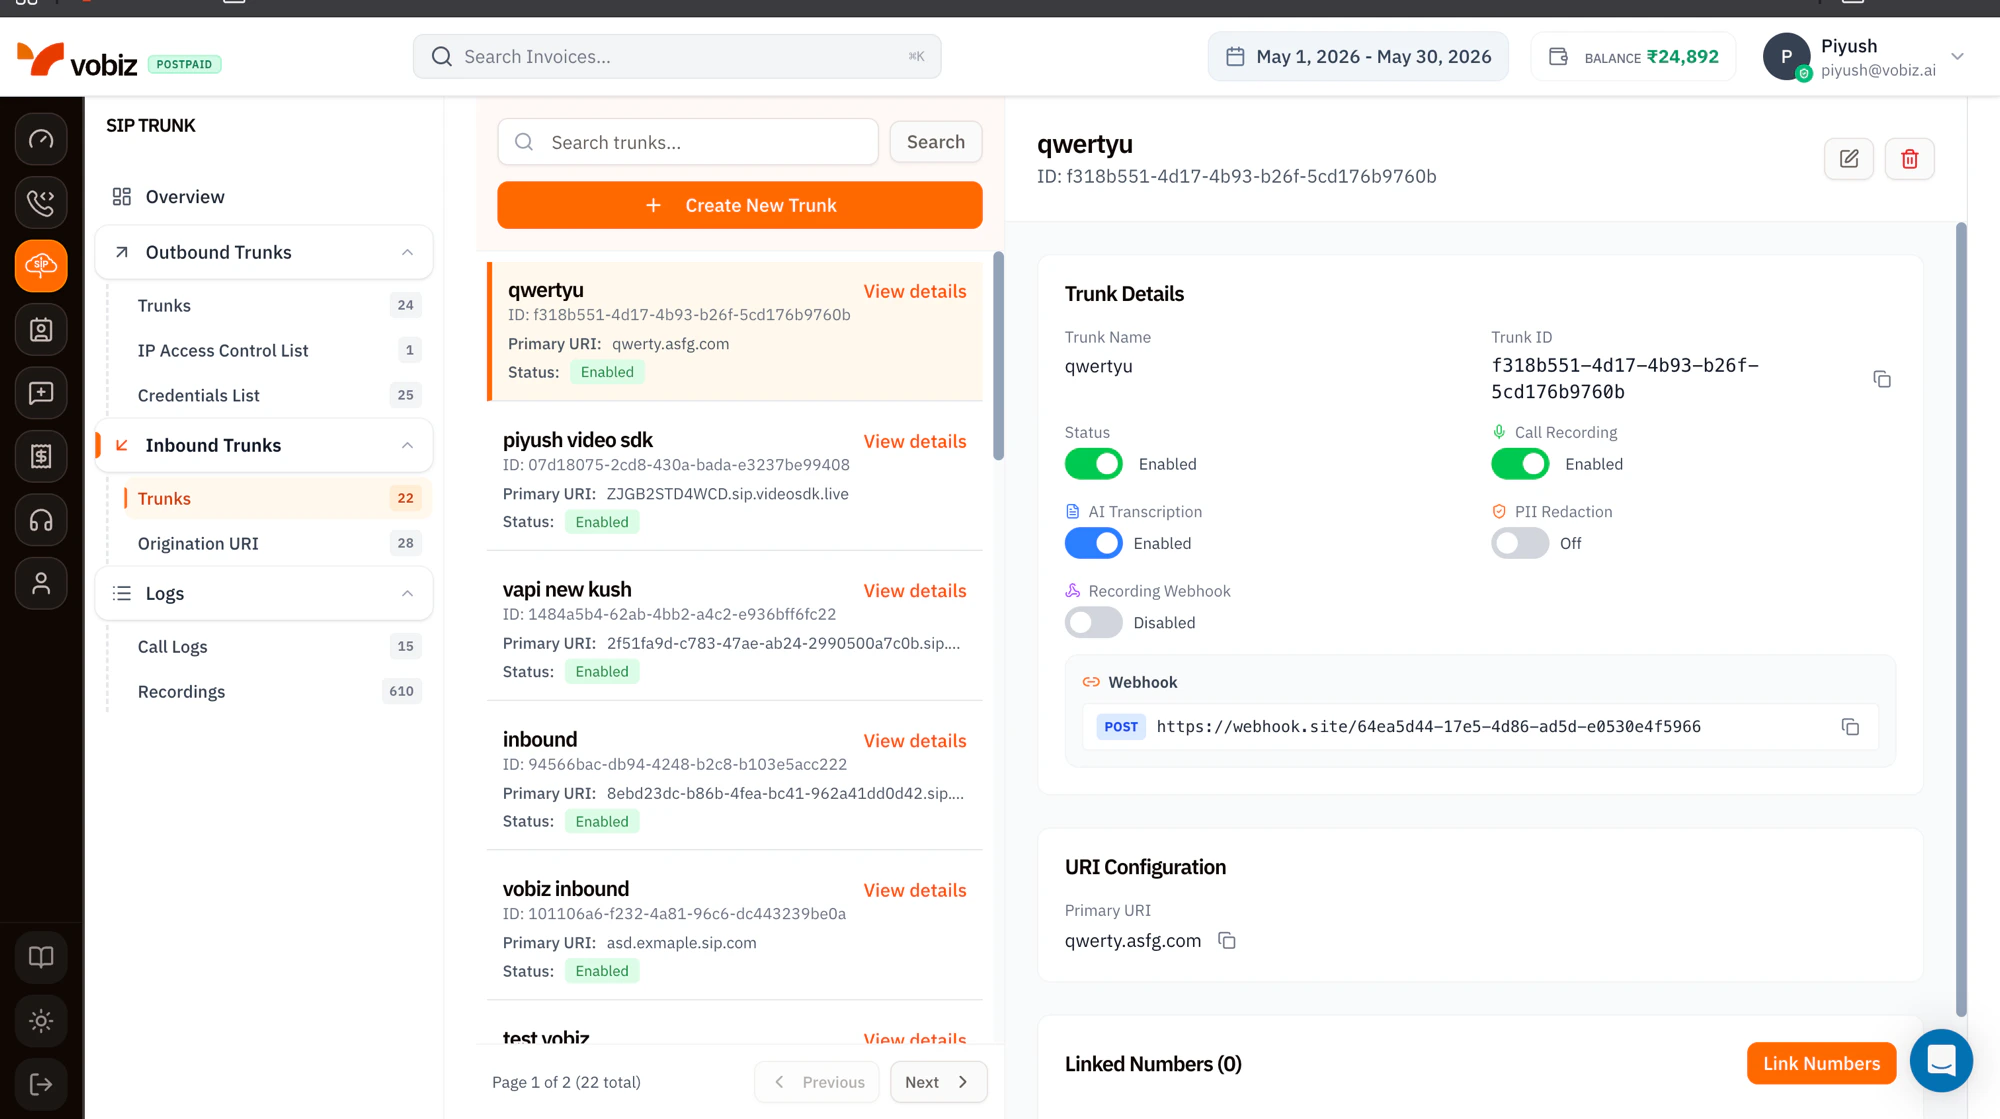Open the documentation book icon in sidebar
The height and width of the screenshot is (1119, 2000).
tap(41, 957)
